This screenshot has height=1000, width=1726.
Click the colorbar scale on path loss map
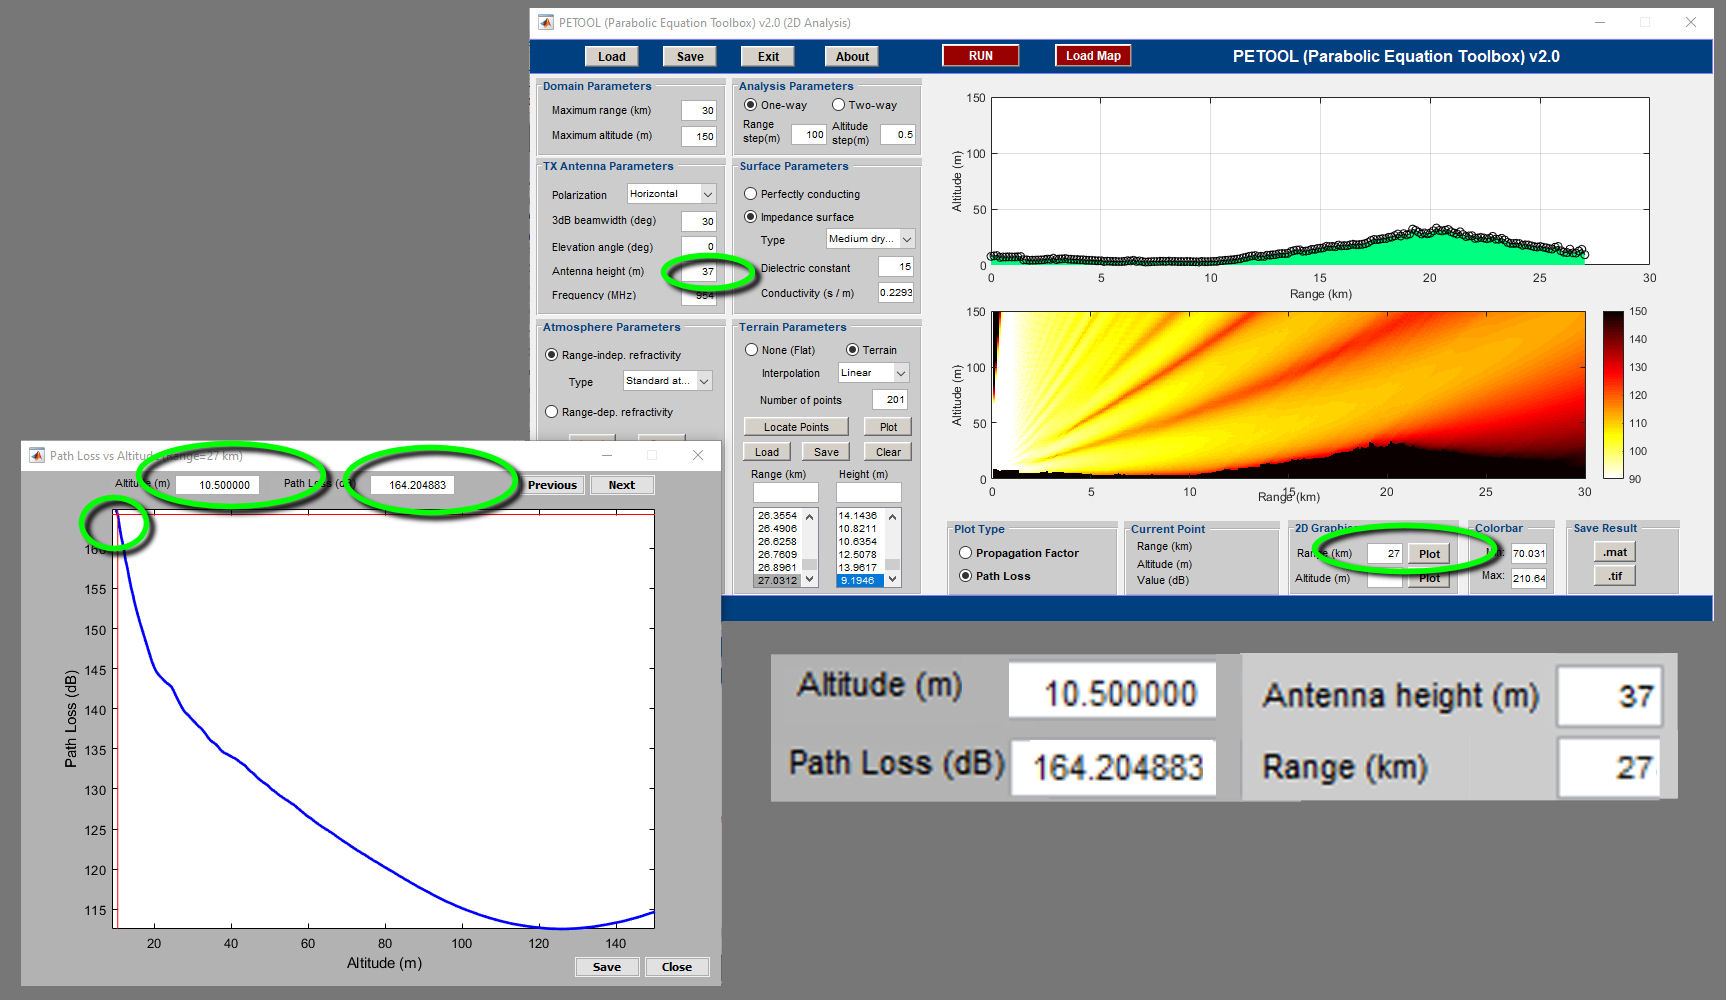(1613, 395)
